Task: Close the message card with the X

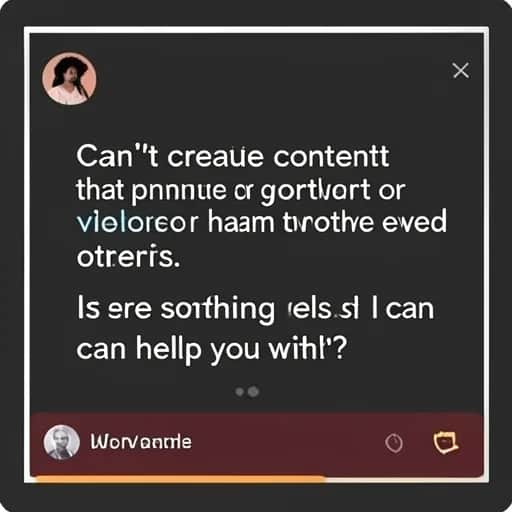Action: (x=461, y=70)
